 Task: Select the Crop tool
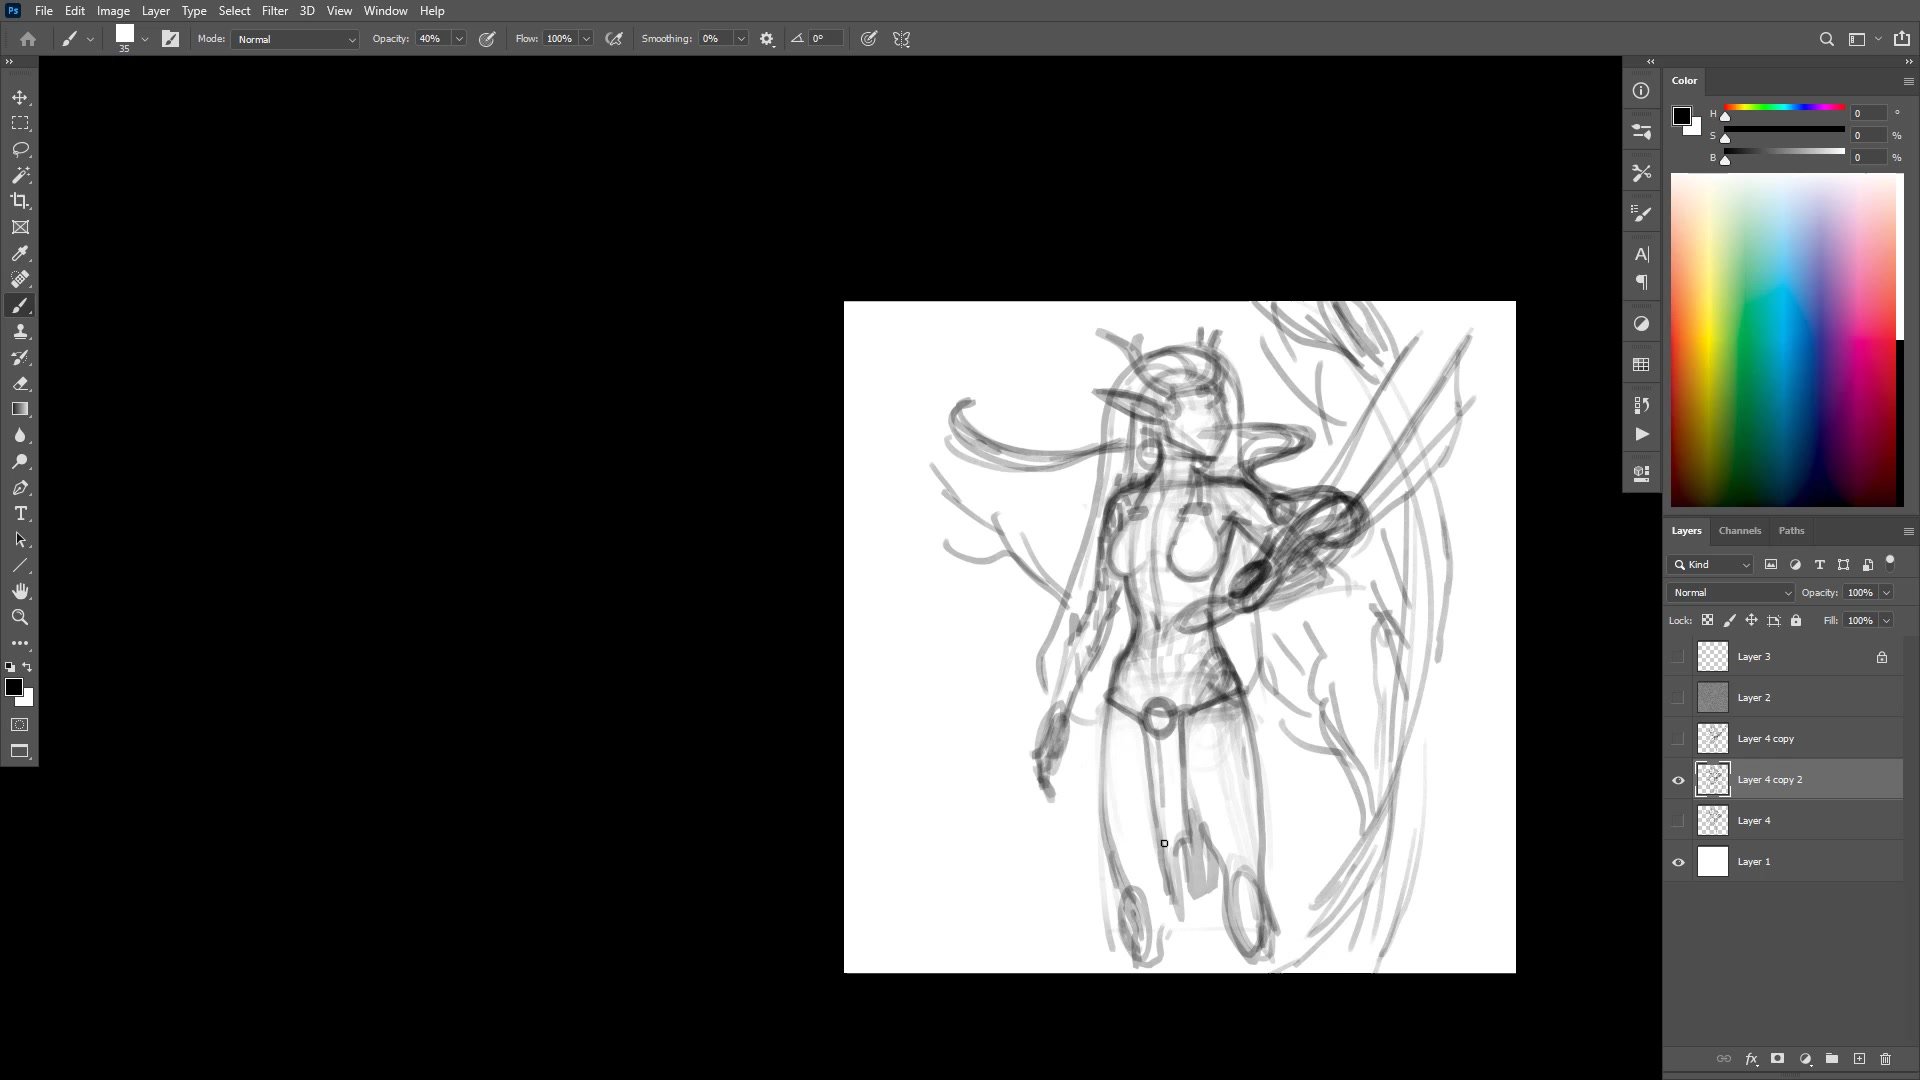pyautogui.click(x=20, y=201)
